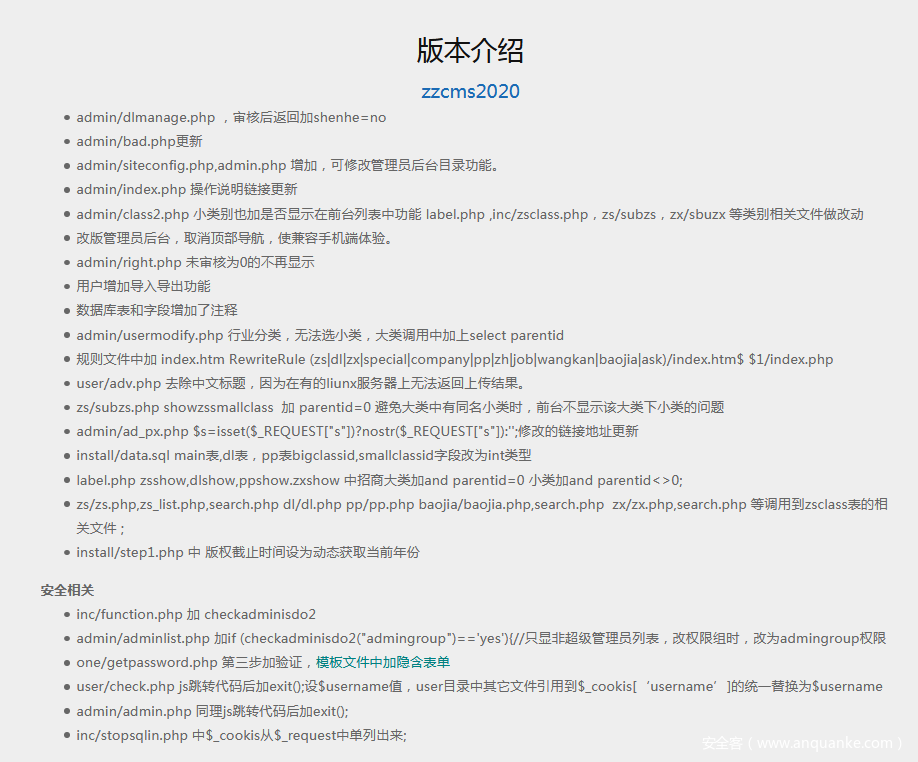Click the RewriteRule index.htm line
918x762 pixels.
[454, 359]
